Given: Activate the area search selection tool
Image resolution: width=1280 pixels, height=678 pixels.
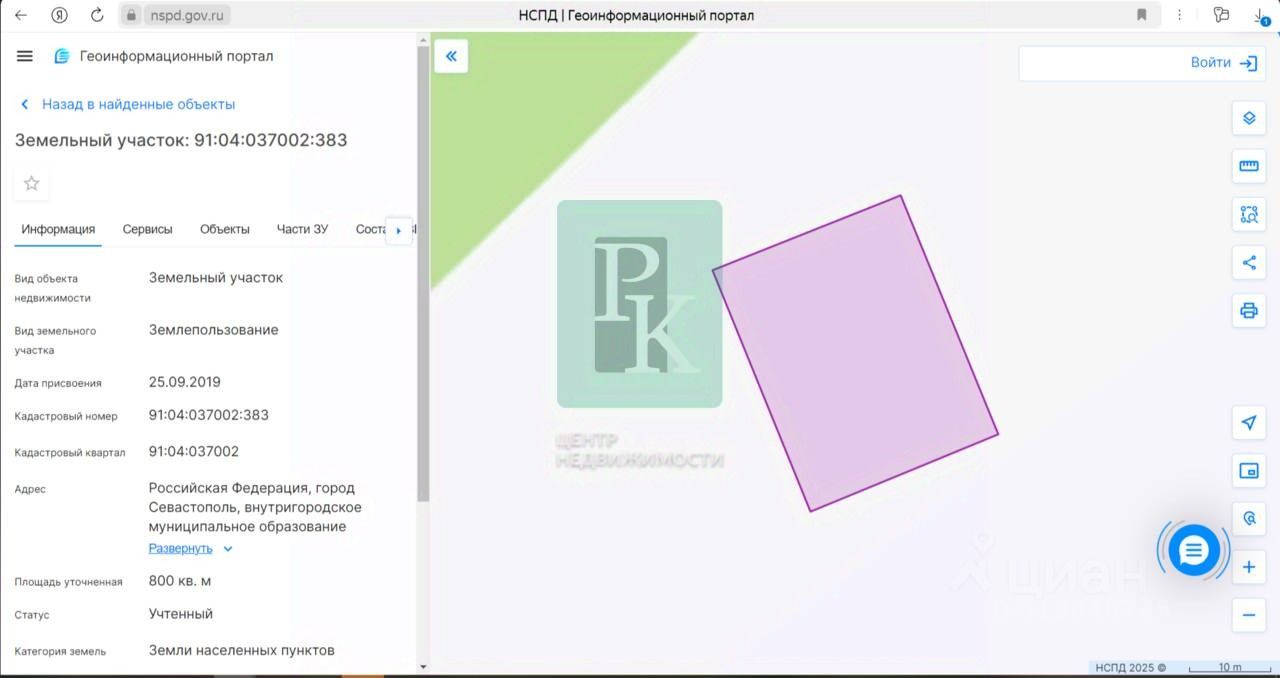Looking at the screenshot, I should [x=1248, y=214].
